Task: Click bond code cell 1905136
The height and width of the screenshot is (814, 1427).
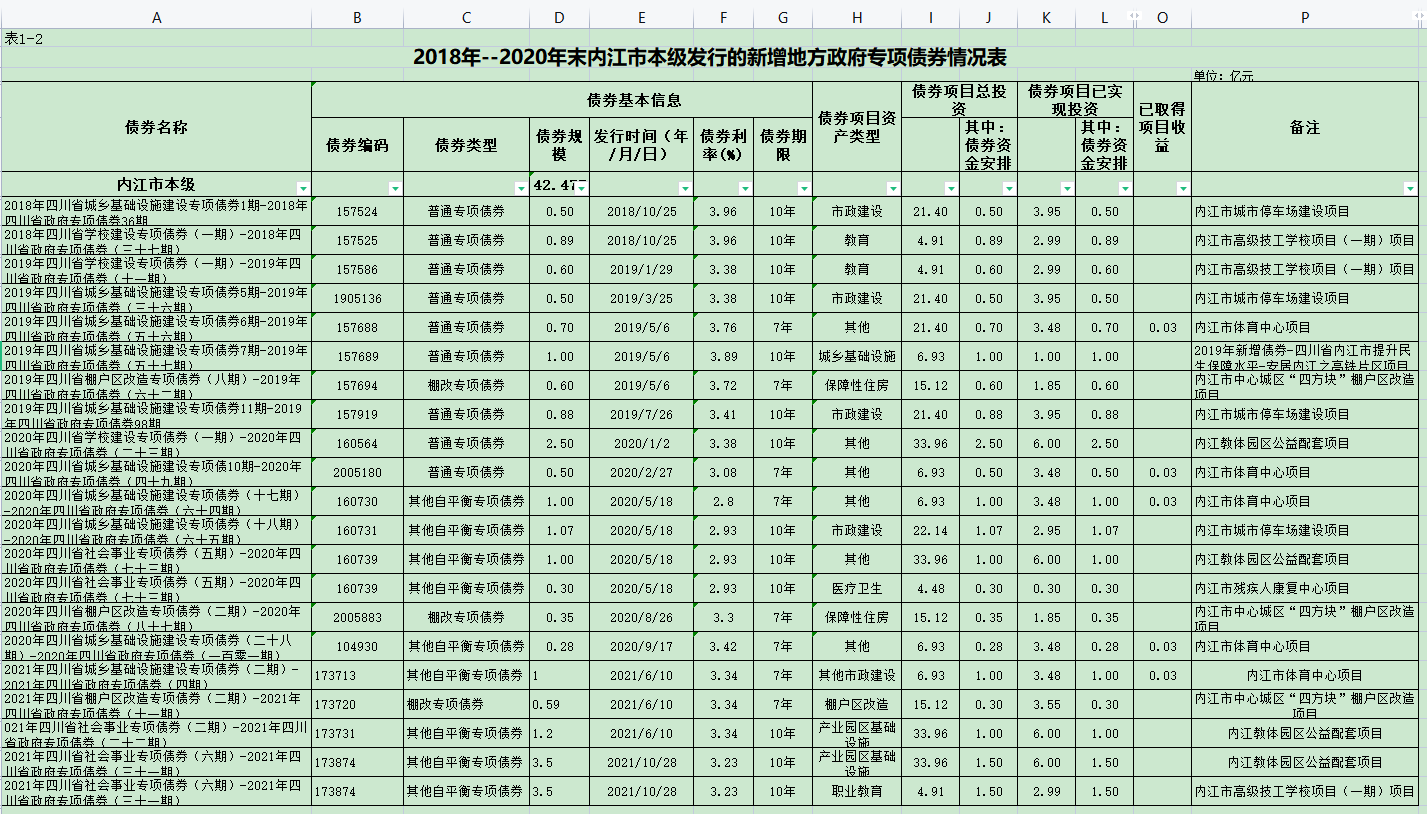Action: click(358, 299)
